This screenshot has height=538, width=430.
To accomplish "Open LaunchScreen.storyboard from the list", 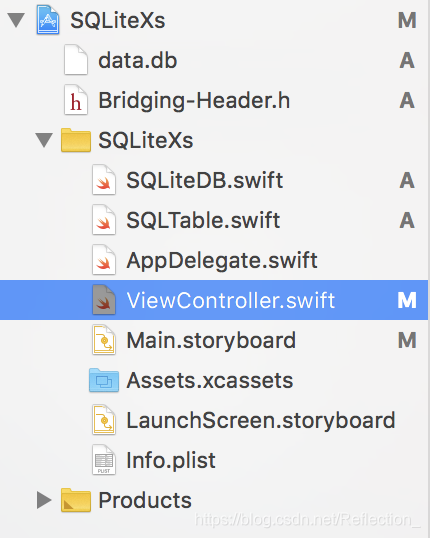I will 261,420.
